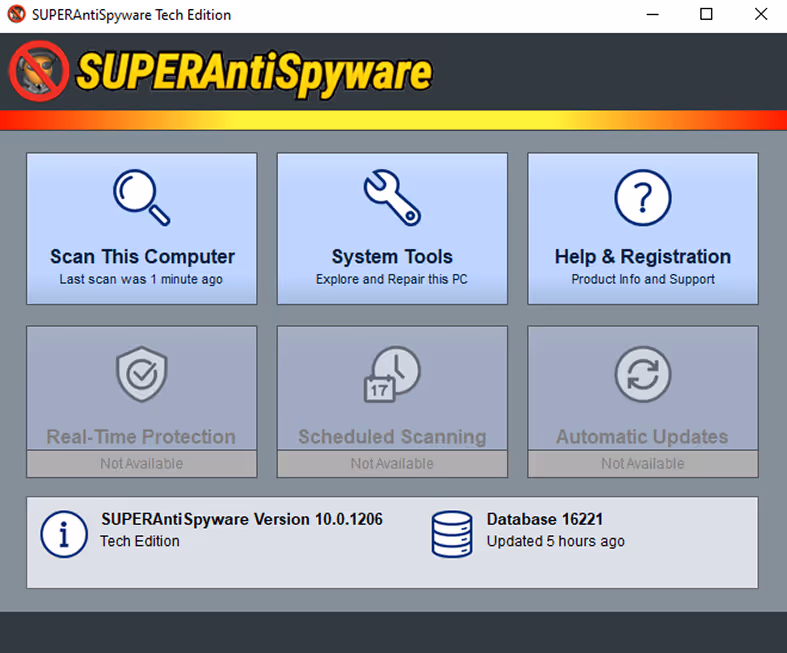Click Not Available under Scheduled Scanning
This screenshot has width=787, height=653.
pyautogui.click(x=392, y=463)
